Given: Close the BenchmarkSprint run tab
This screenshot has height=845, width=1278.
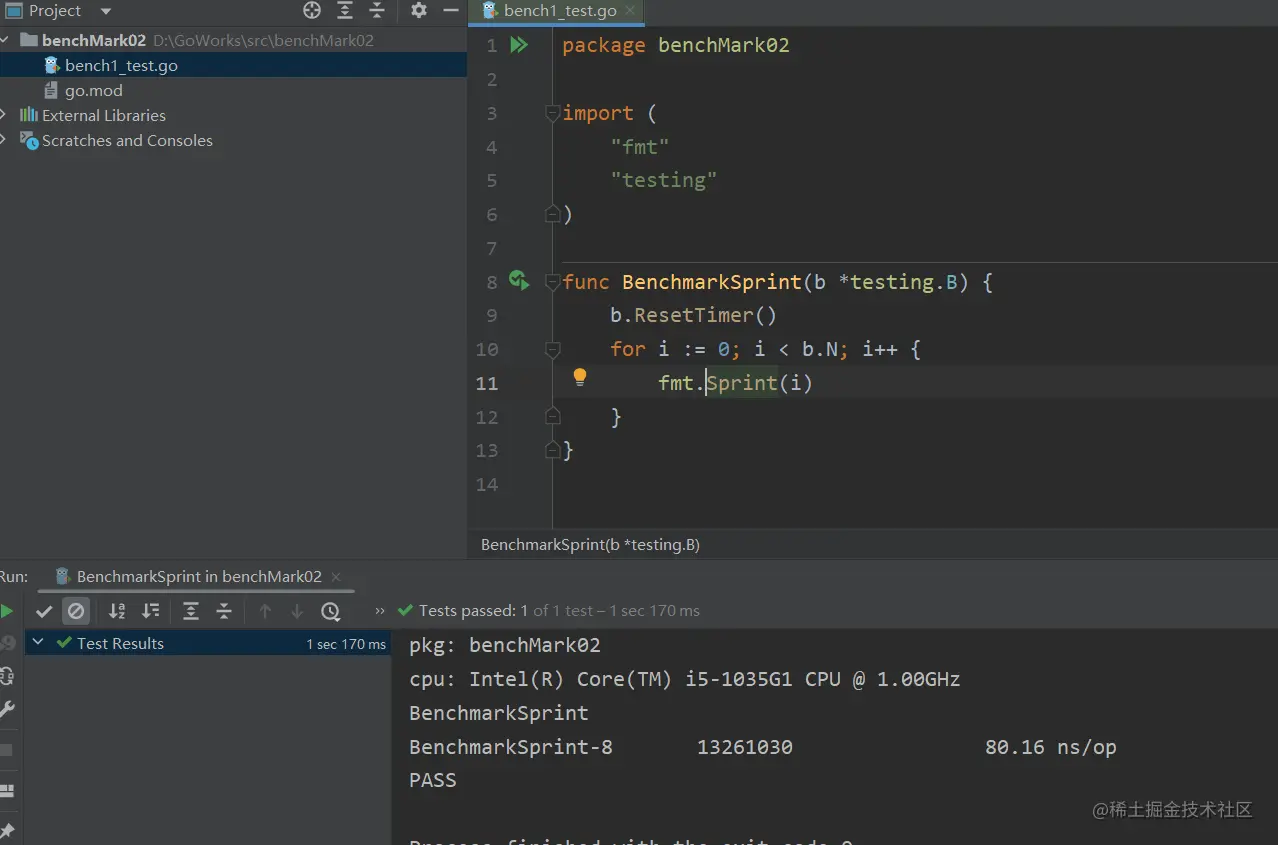Looking at the screenshot, I should pos(336,577).
